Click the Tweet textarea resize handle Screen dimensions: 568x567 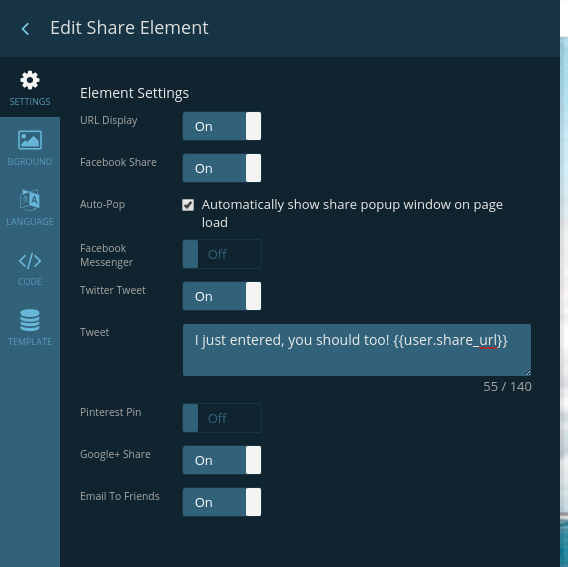[x=528, y=372]
